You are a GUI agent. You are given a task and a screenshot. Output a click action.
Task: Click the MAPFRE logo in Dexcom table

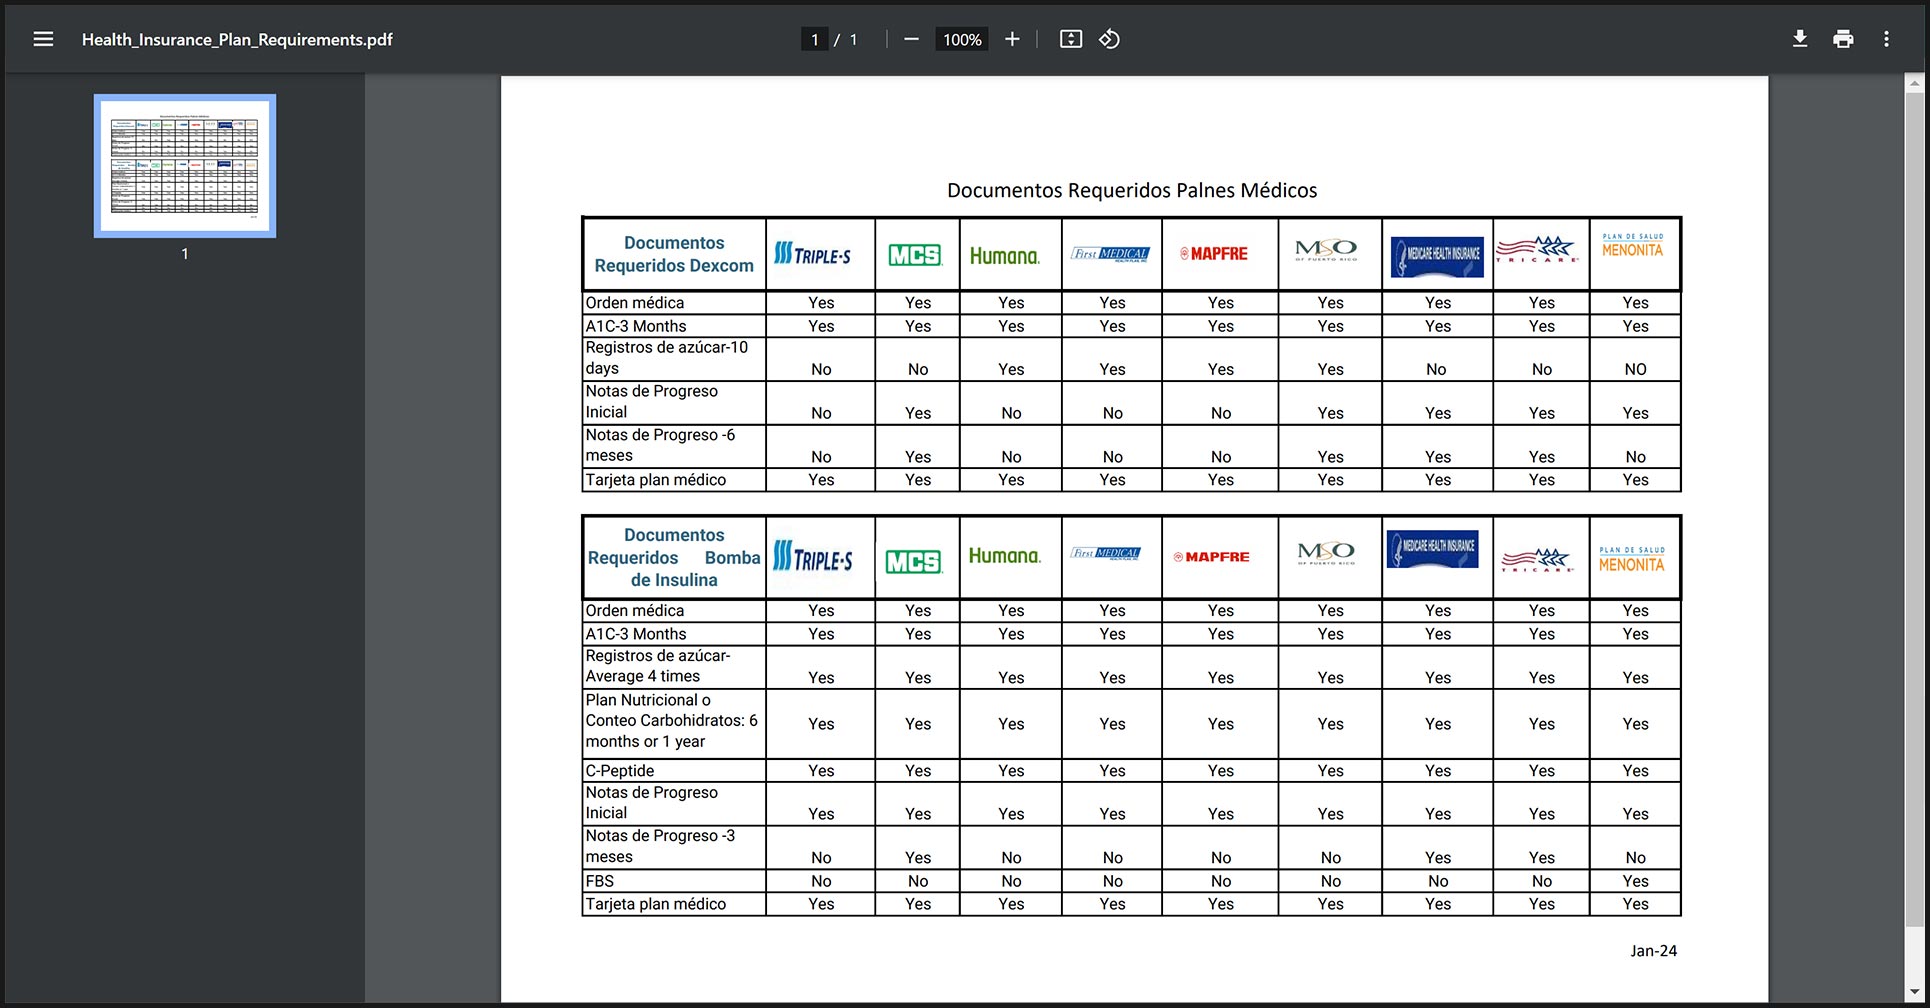pyautogui.click(x=1214, y=254)
